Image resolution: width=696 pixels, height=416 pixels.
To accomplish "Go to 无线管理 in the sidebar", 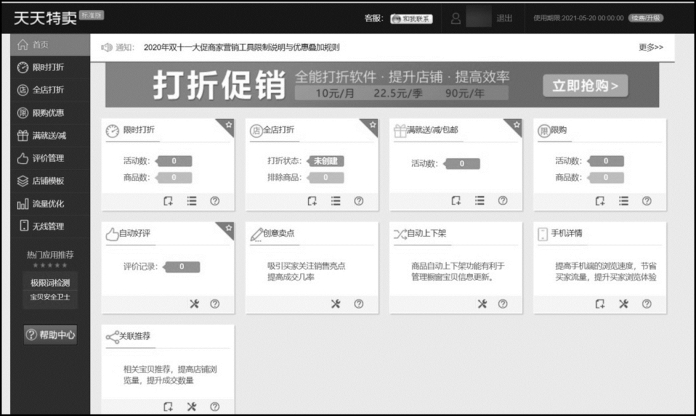I will point(50,226).
